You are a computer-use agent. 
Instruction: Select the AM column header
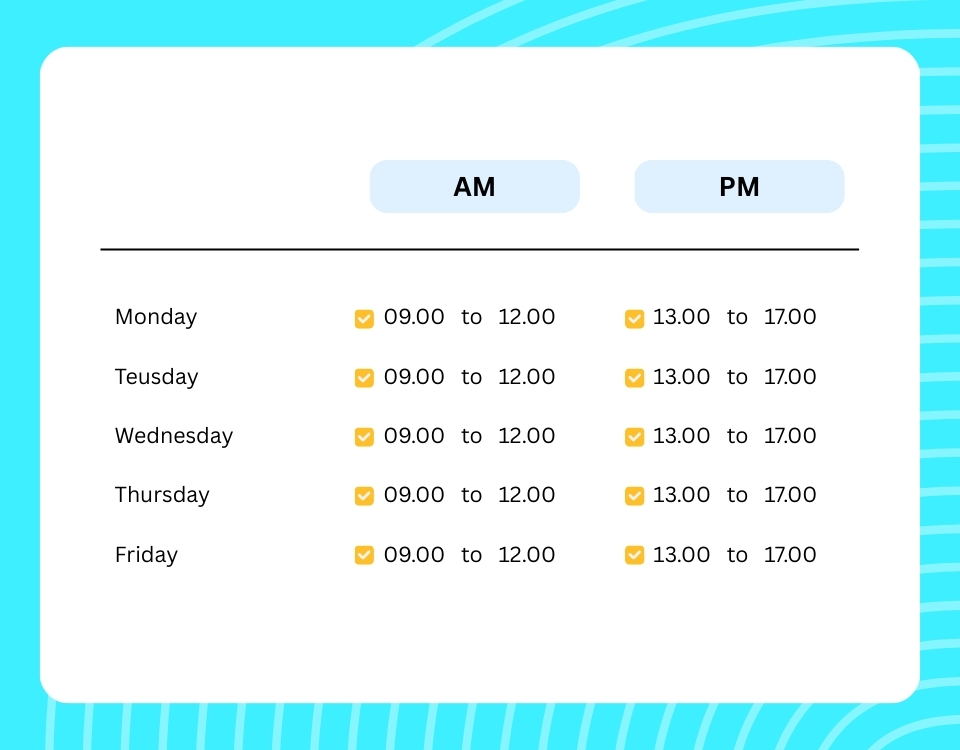(x=474, y=187)
